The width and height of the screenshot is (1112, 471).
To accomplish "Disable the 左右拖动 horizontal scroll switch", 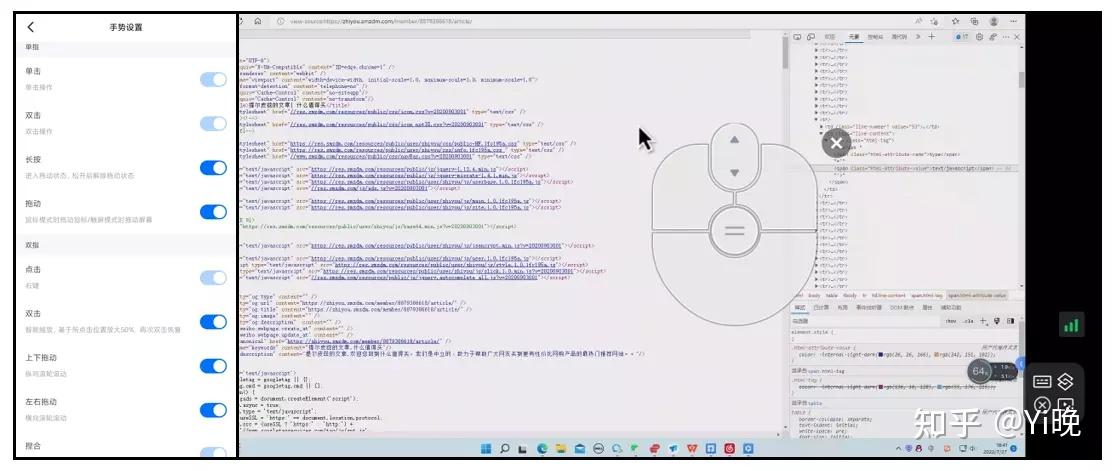I will point(213,409).
